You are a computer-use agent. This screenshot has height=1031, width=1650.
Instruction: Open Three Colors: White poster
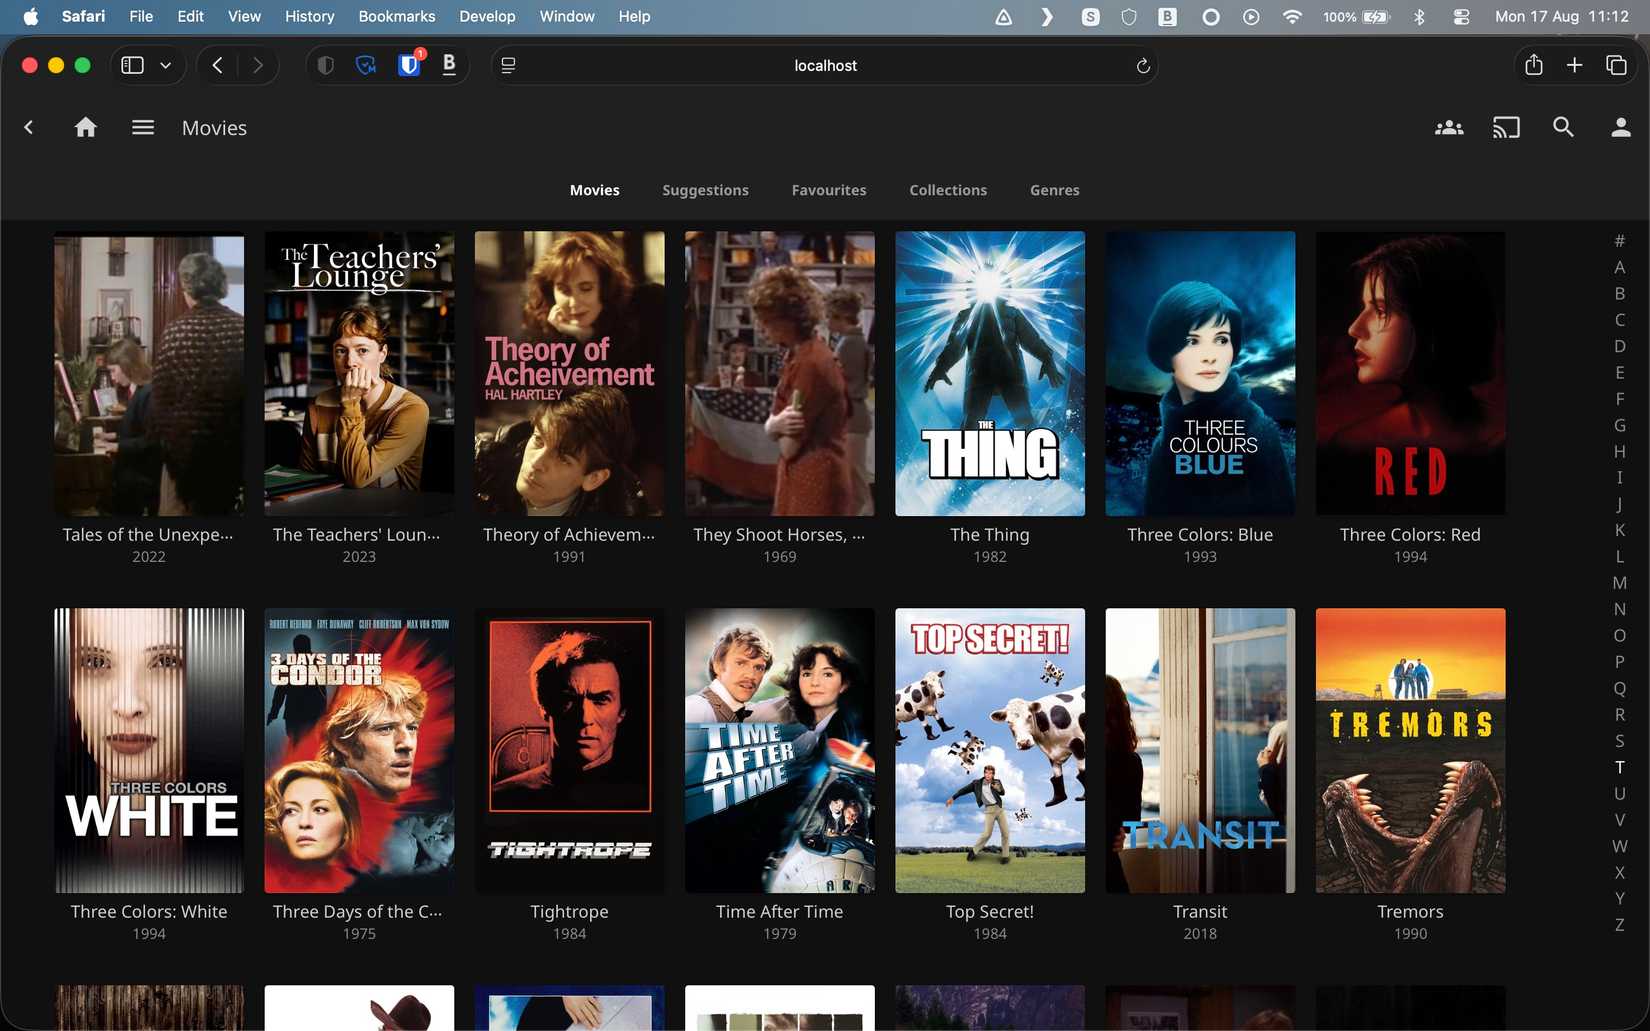pos(149,751)
